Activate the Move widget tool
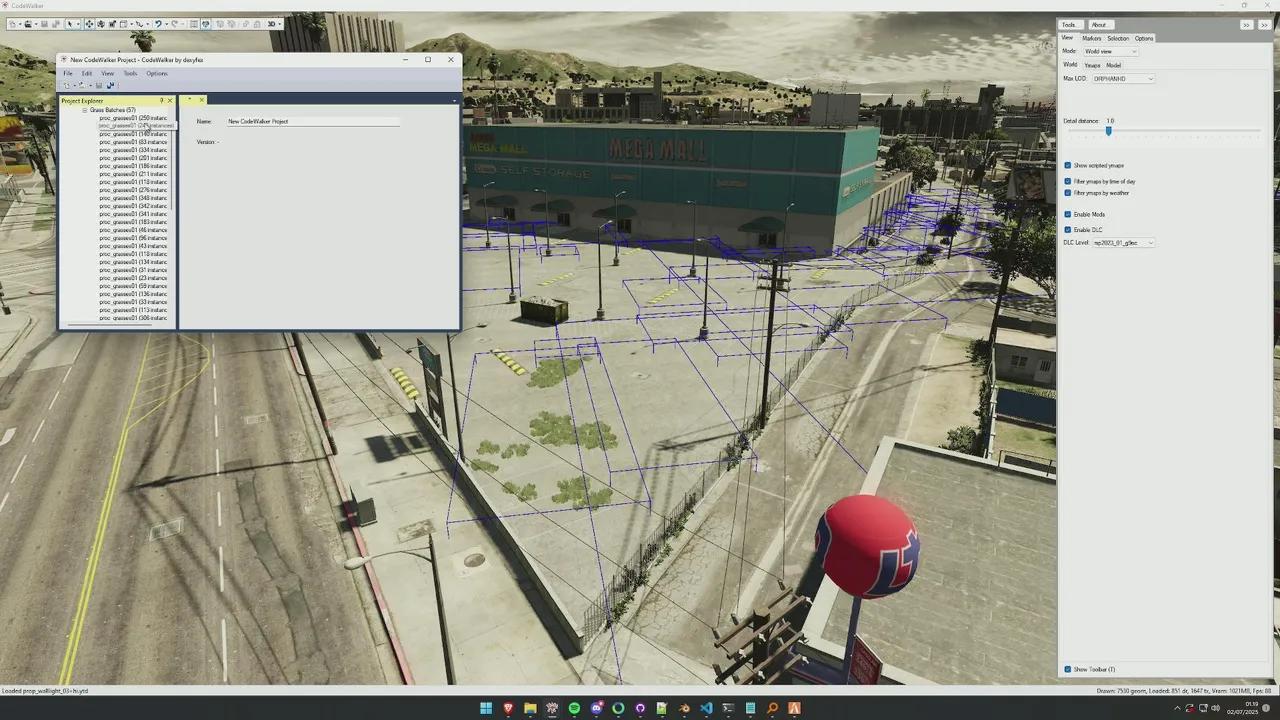This screenshot has height=720, width=1280. tap(90, 24)
